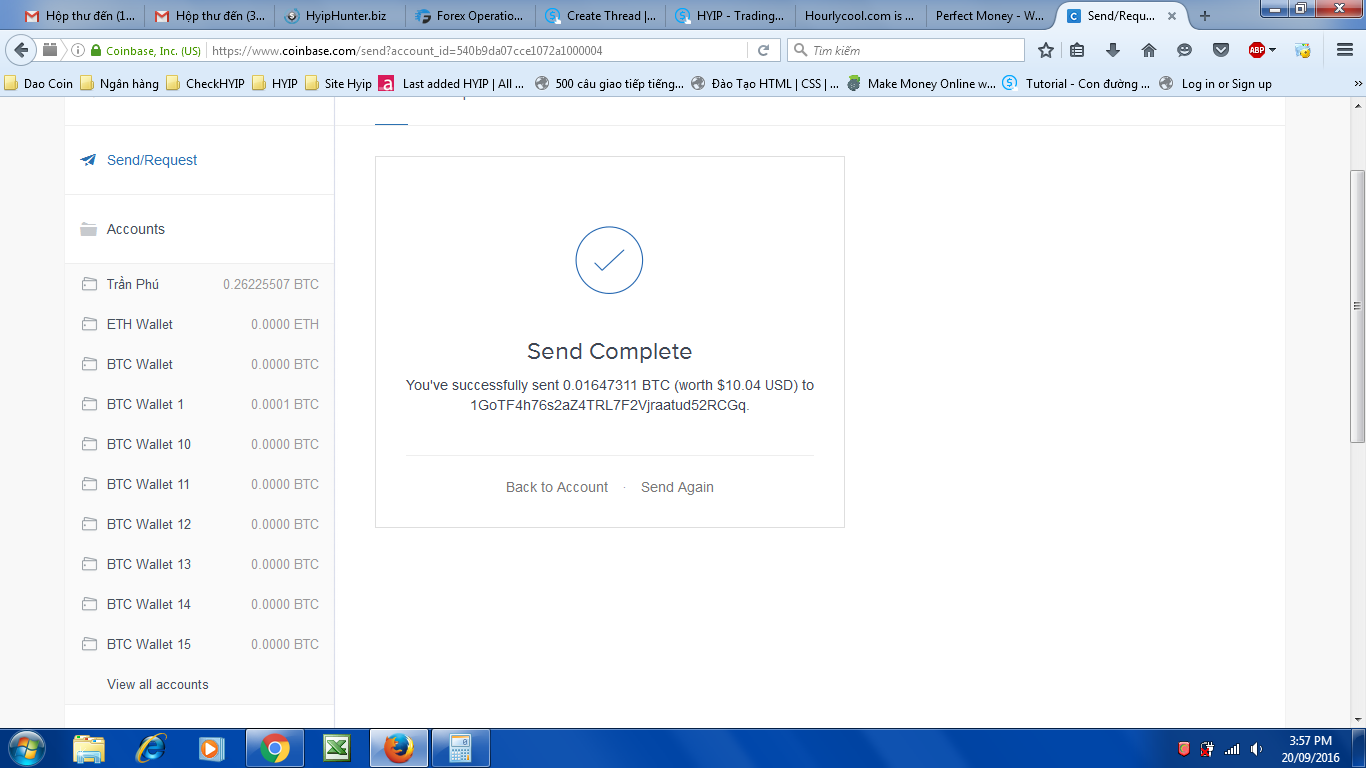1366x768 pixels.
Task: Open the Make Money Online bookmark
Action: pos(921,84)
